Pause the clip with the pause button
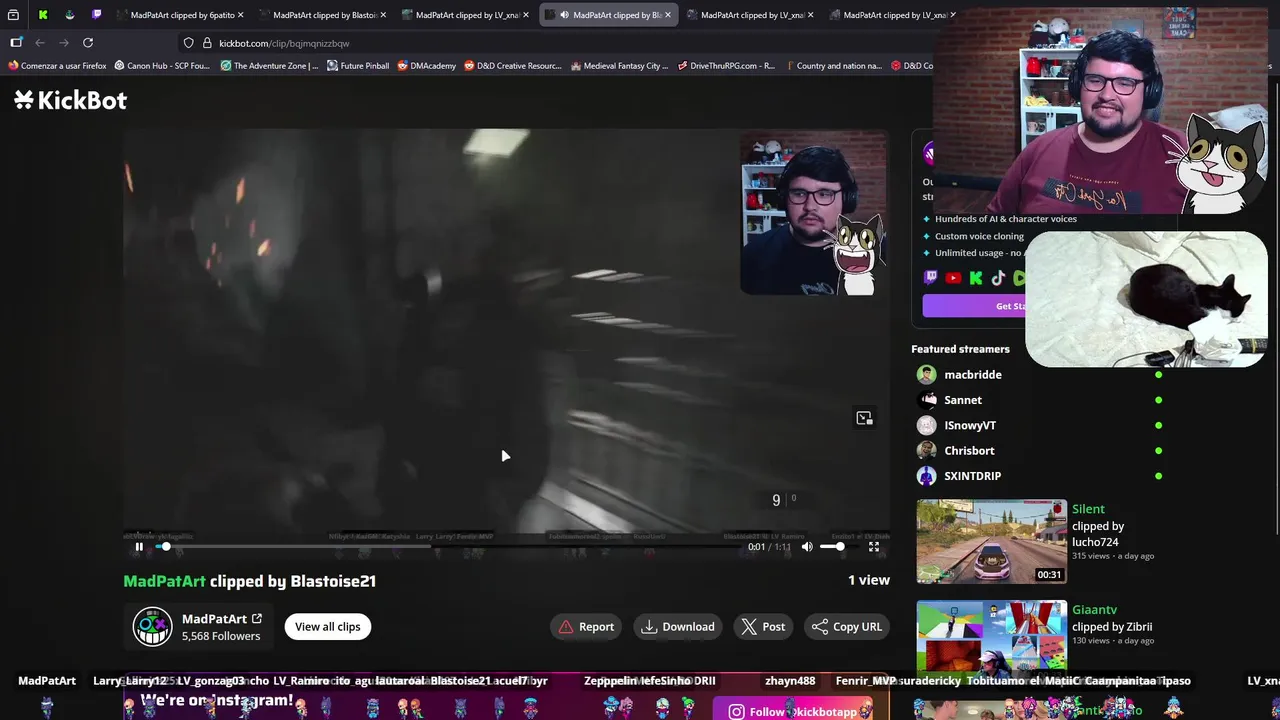Viewport: 1280px width, 720px height. 139,546
